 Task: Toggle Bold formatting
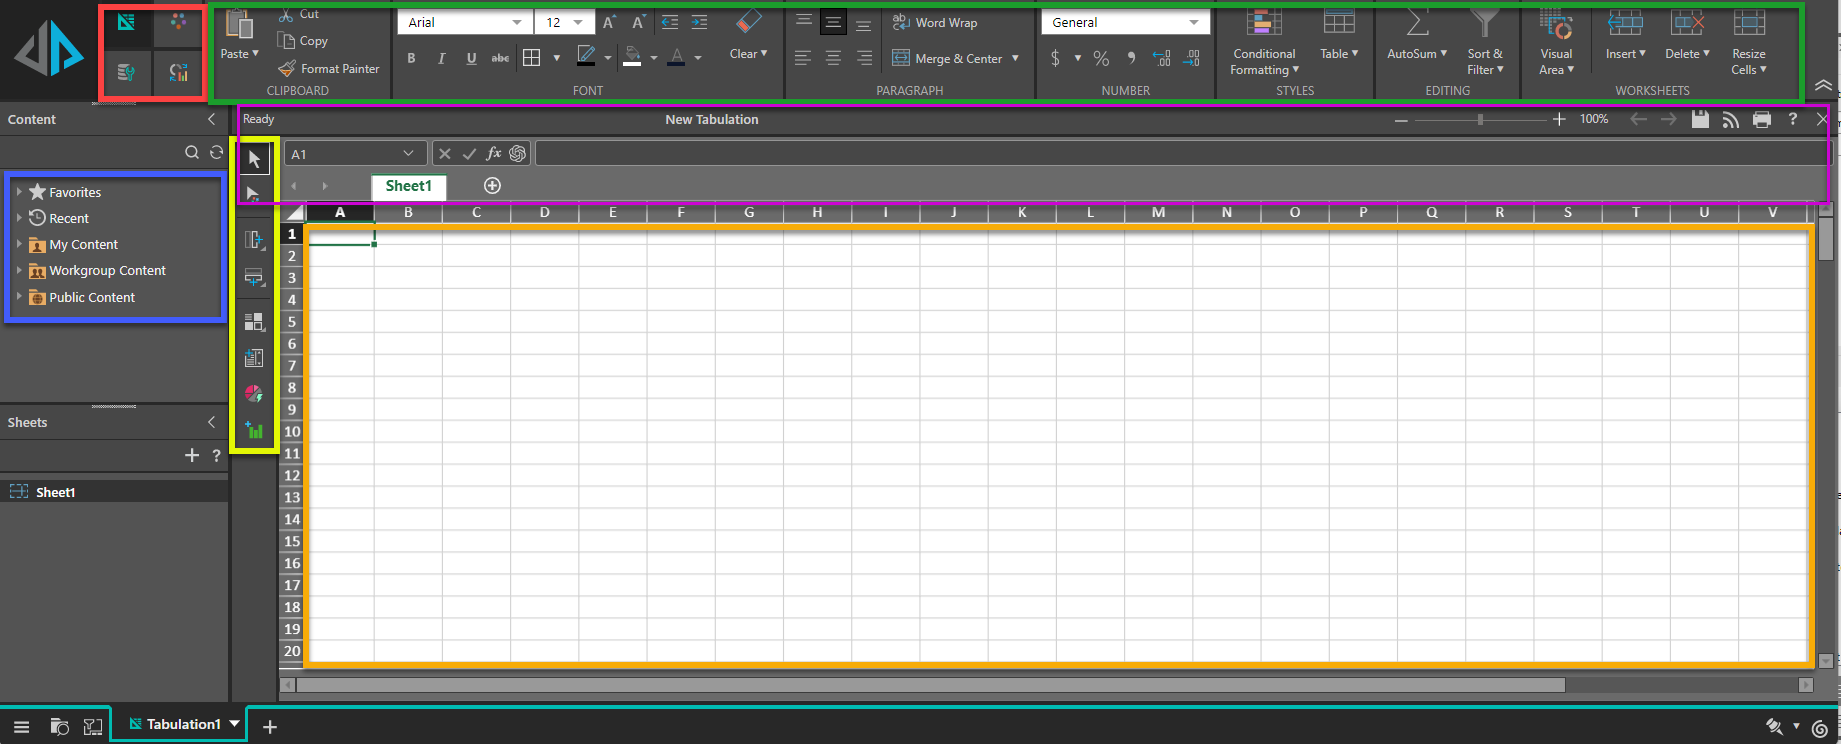[411, 59]
